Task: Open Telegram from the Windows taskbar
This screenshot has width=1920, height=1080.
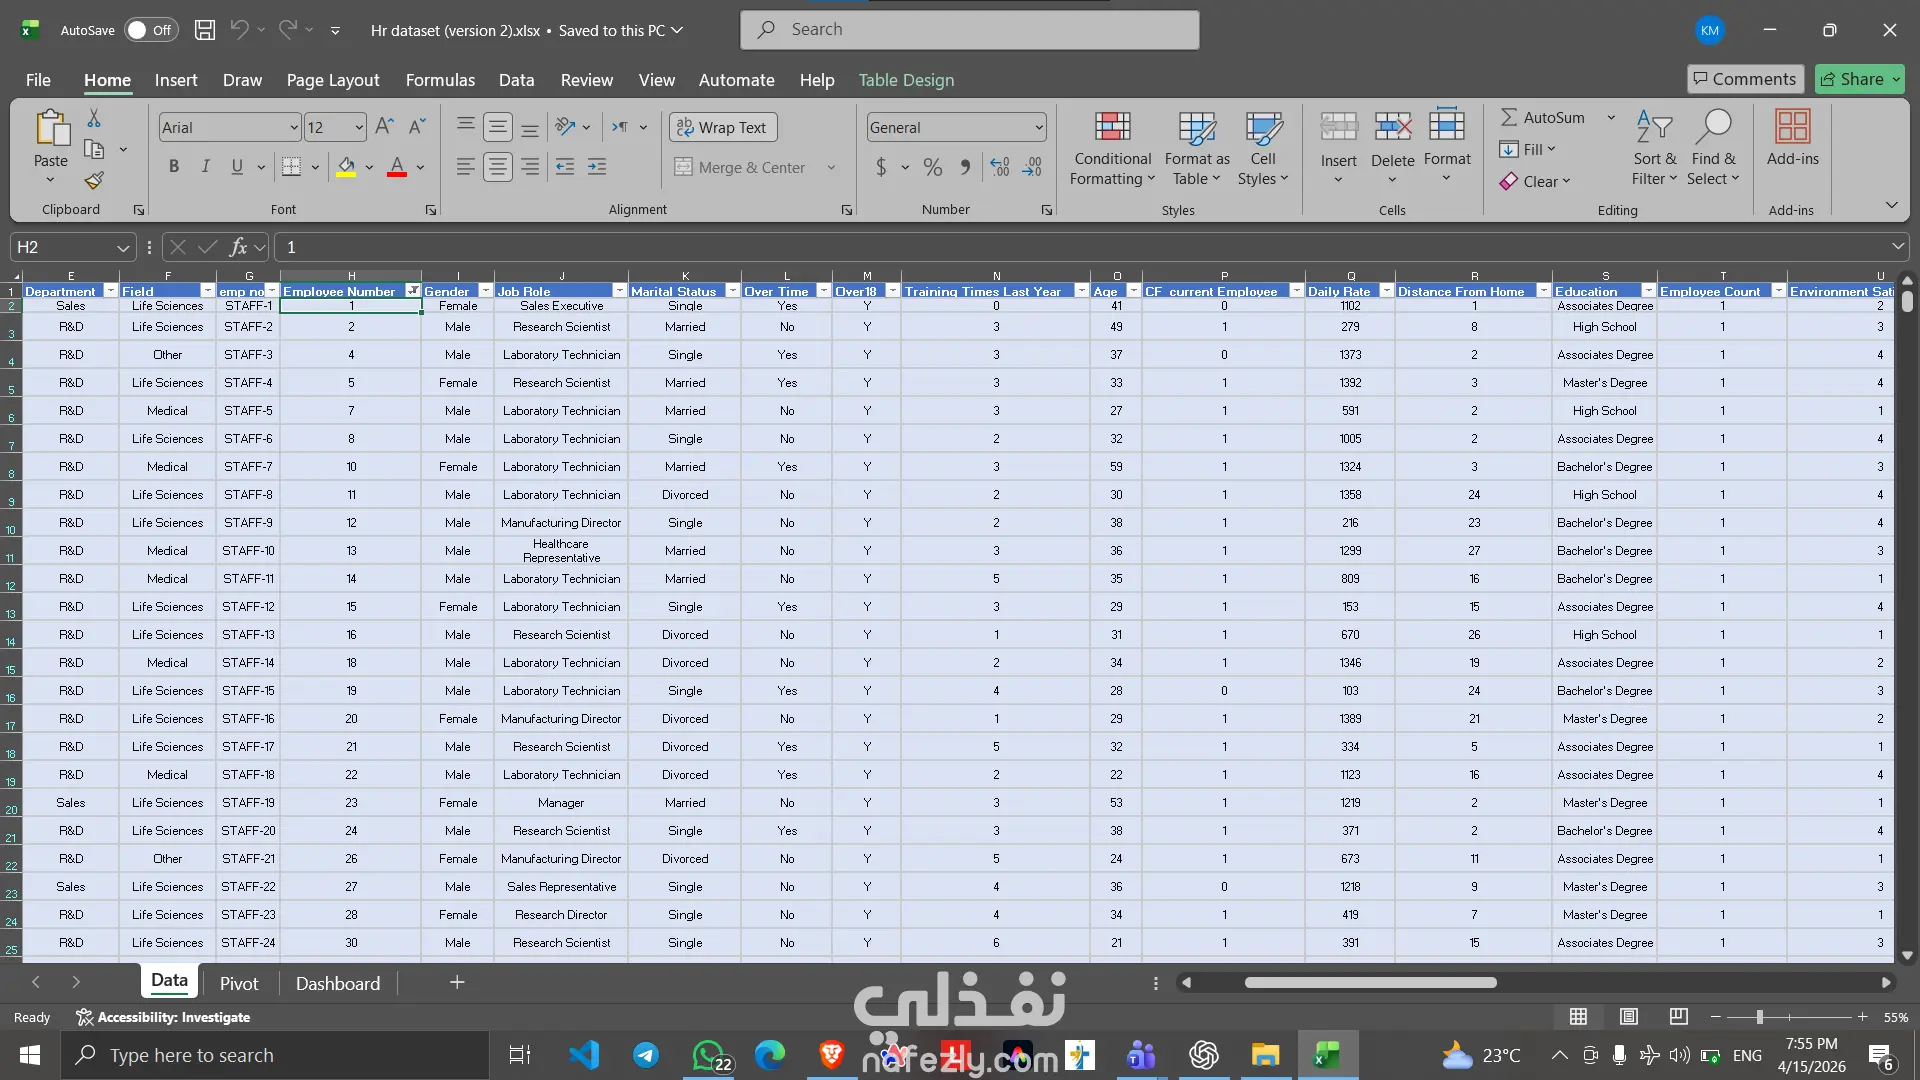Action: (x=646, y=1055)
